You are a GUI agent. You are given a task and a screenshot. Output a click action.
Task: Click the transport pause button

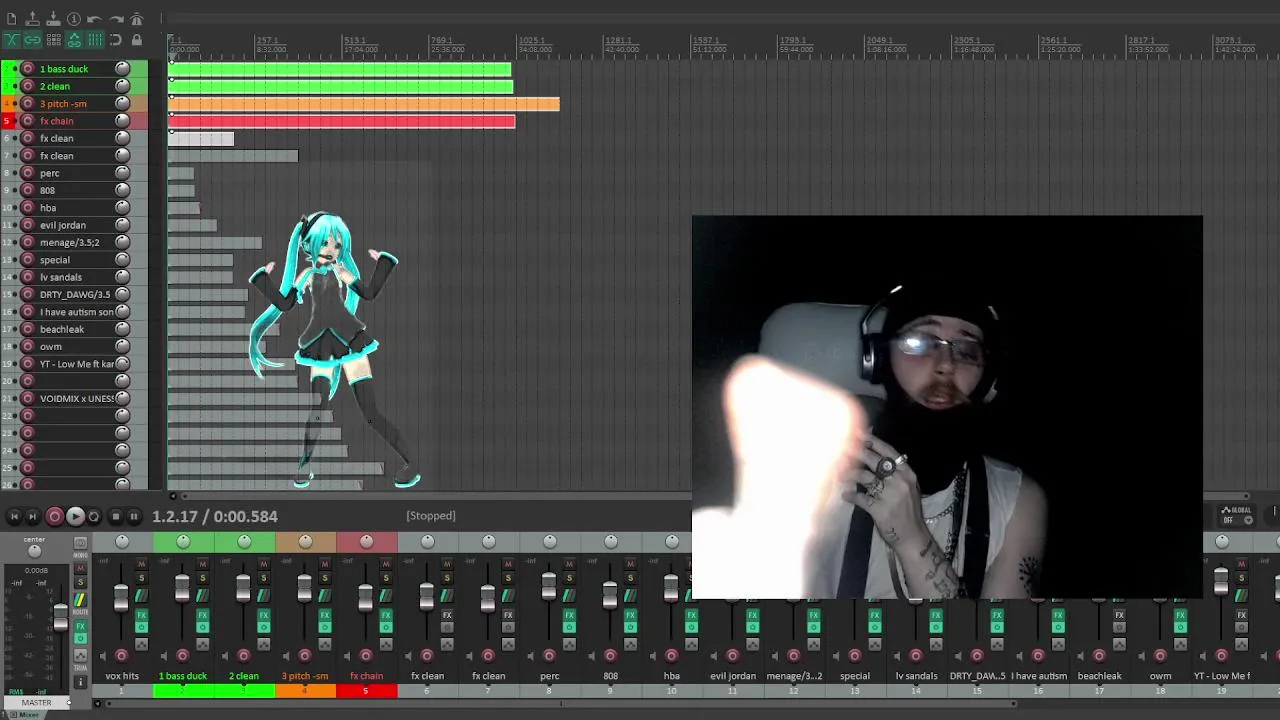[134, 517]
